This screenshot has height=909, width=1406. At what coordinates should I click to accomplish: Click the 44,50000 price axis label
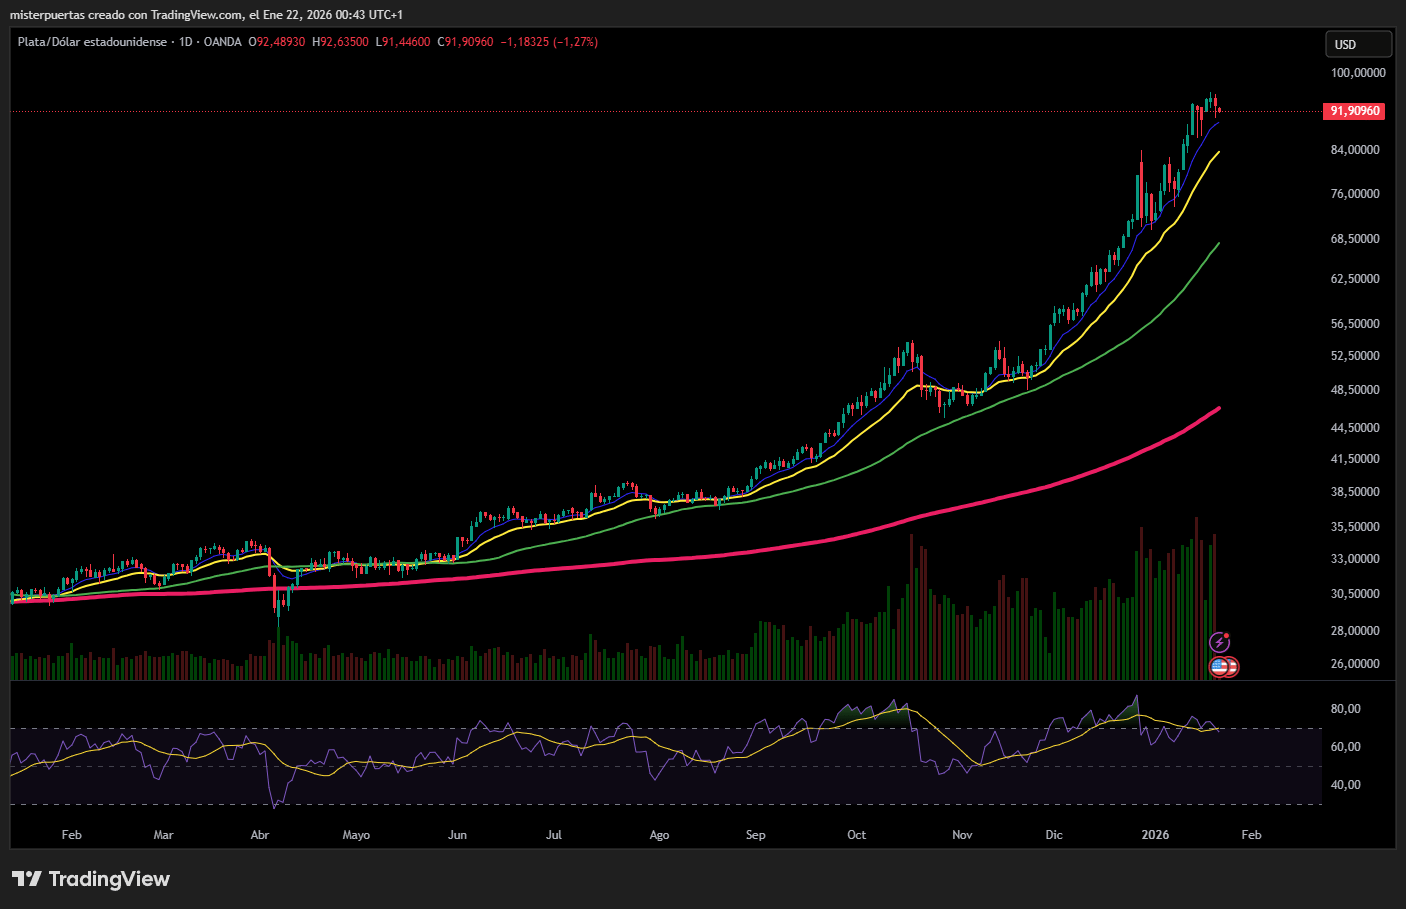pyautogui.click(x=1356, y=428)
